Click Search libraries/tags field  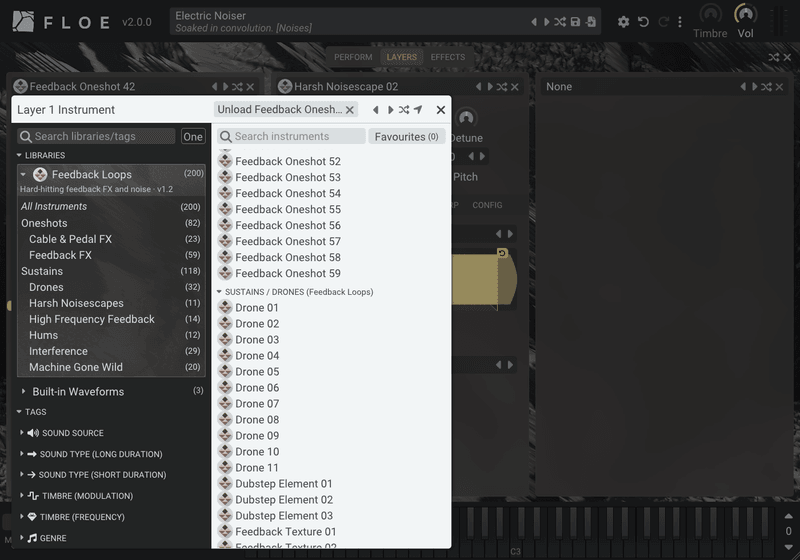(97, 136)
